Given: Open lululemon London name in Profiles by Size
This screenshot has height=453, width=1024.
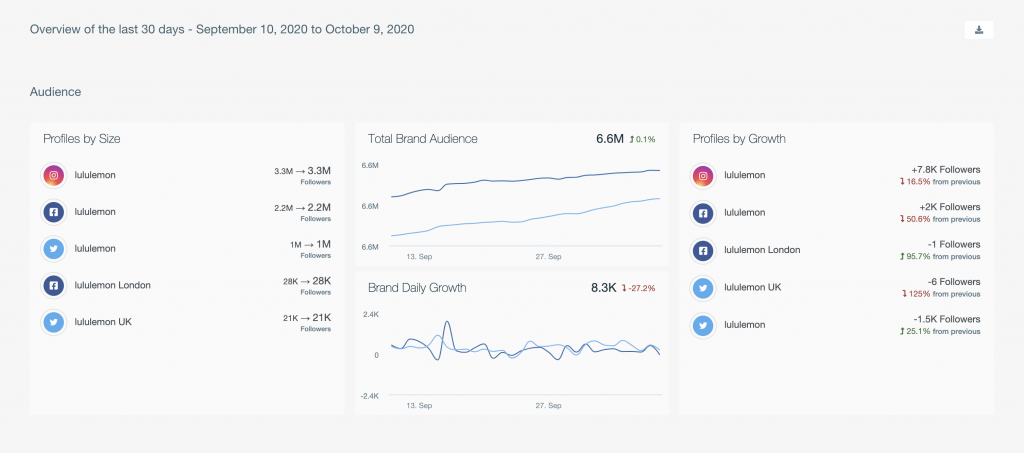Looking at the screenshot, I should click(x=113, y=285).
